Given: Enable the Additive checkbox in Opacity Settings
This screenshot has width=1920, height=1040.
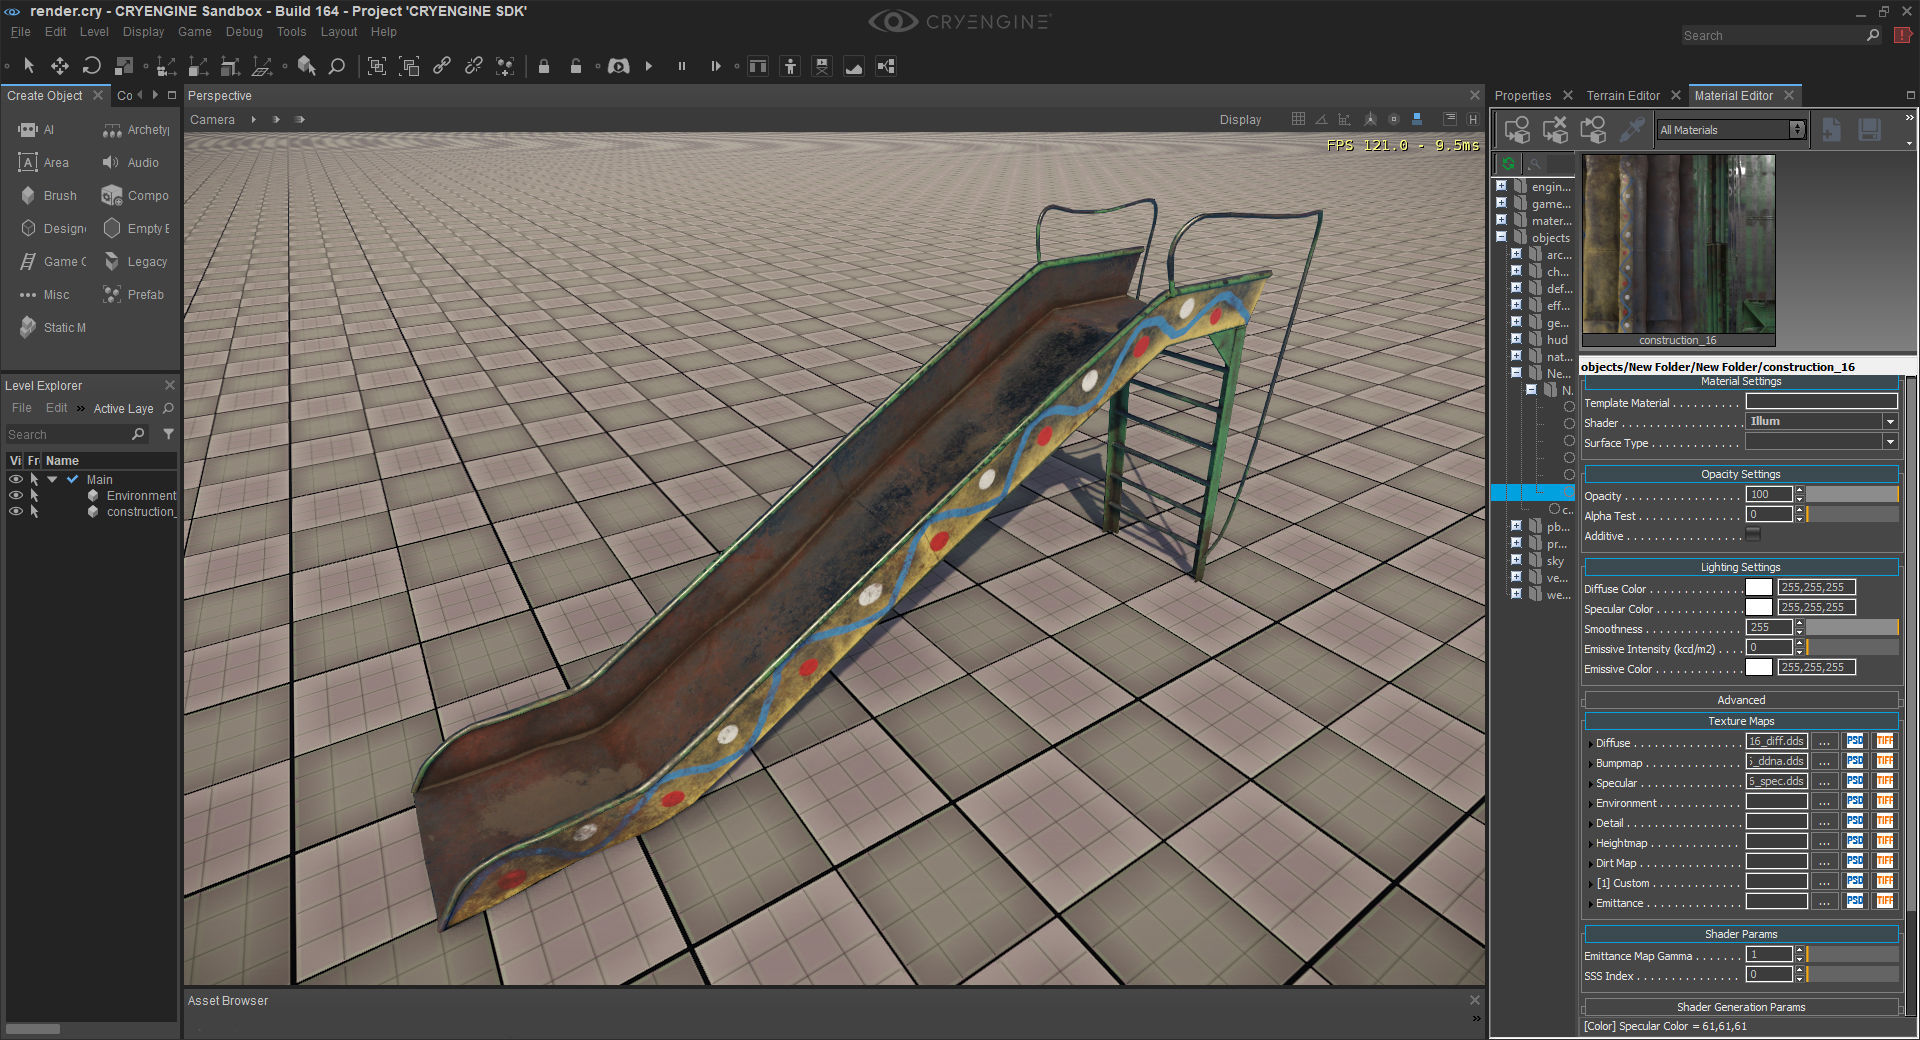Looking at the screenshot, I should pyautogui.click(x=1753, y=535).
